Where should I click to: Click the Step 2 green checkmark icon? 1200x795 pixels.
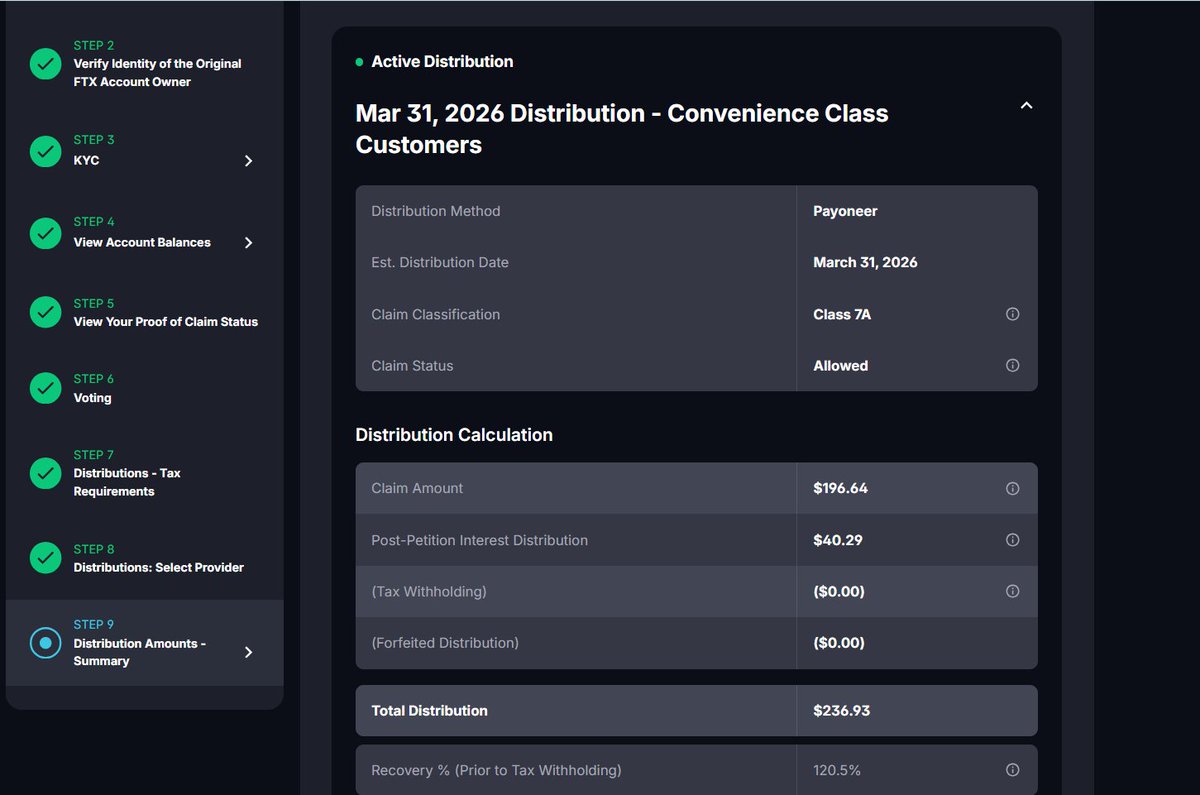click(46, 64)
